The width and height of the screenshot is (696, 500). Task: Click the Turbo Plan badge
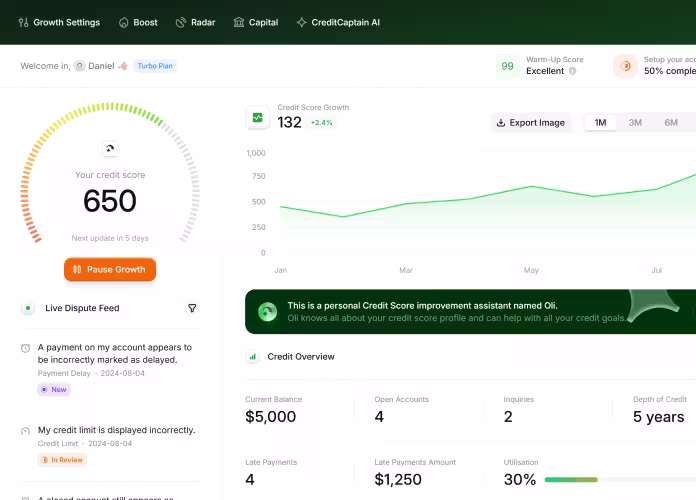click(155, 66)
